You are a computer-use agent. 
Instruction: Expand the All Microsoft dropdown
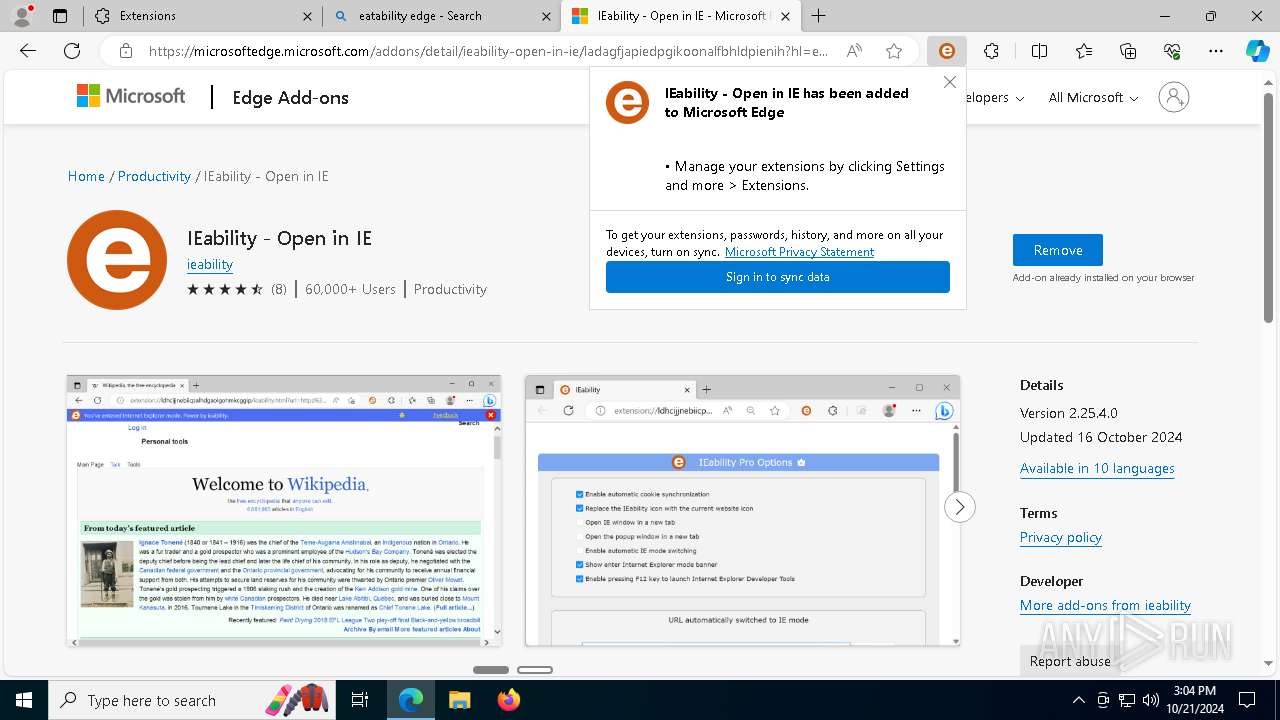1093,97
